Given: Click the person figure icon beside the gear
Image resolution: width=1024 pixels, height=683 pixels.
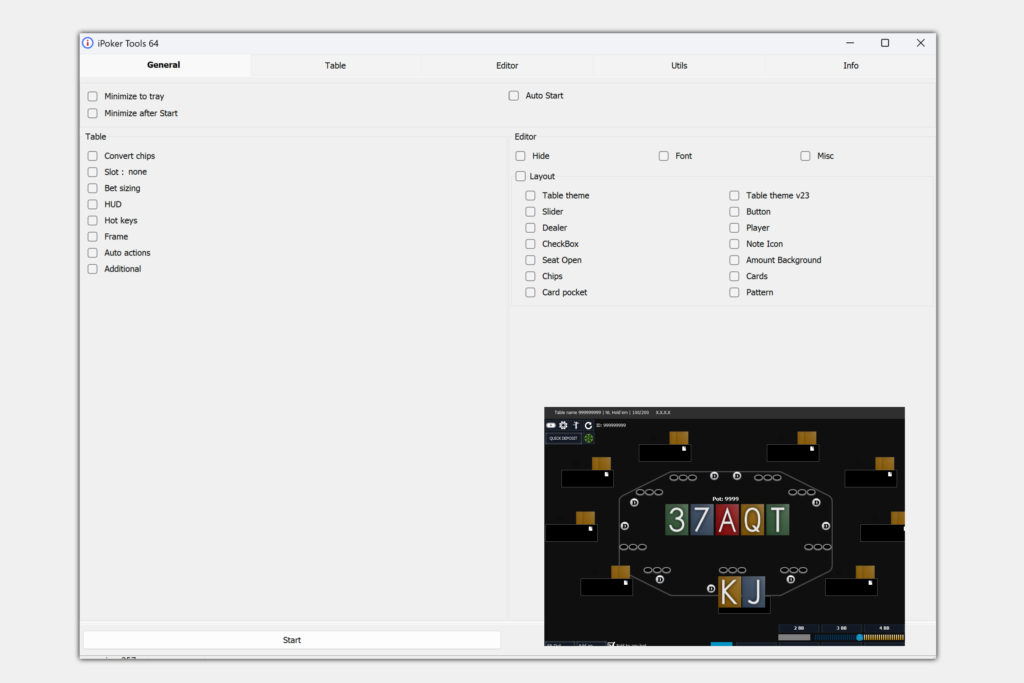Looking at the screenshot, I should [x=576, y=425].
